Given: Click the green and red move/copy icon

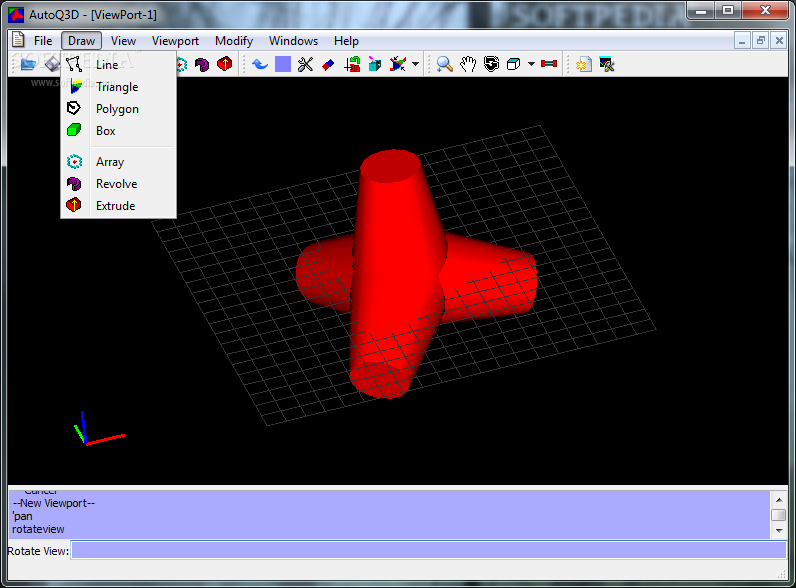Looking at the screenshot, I should coord(352,64).
